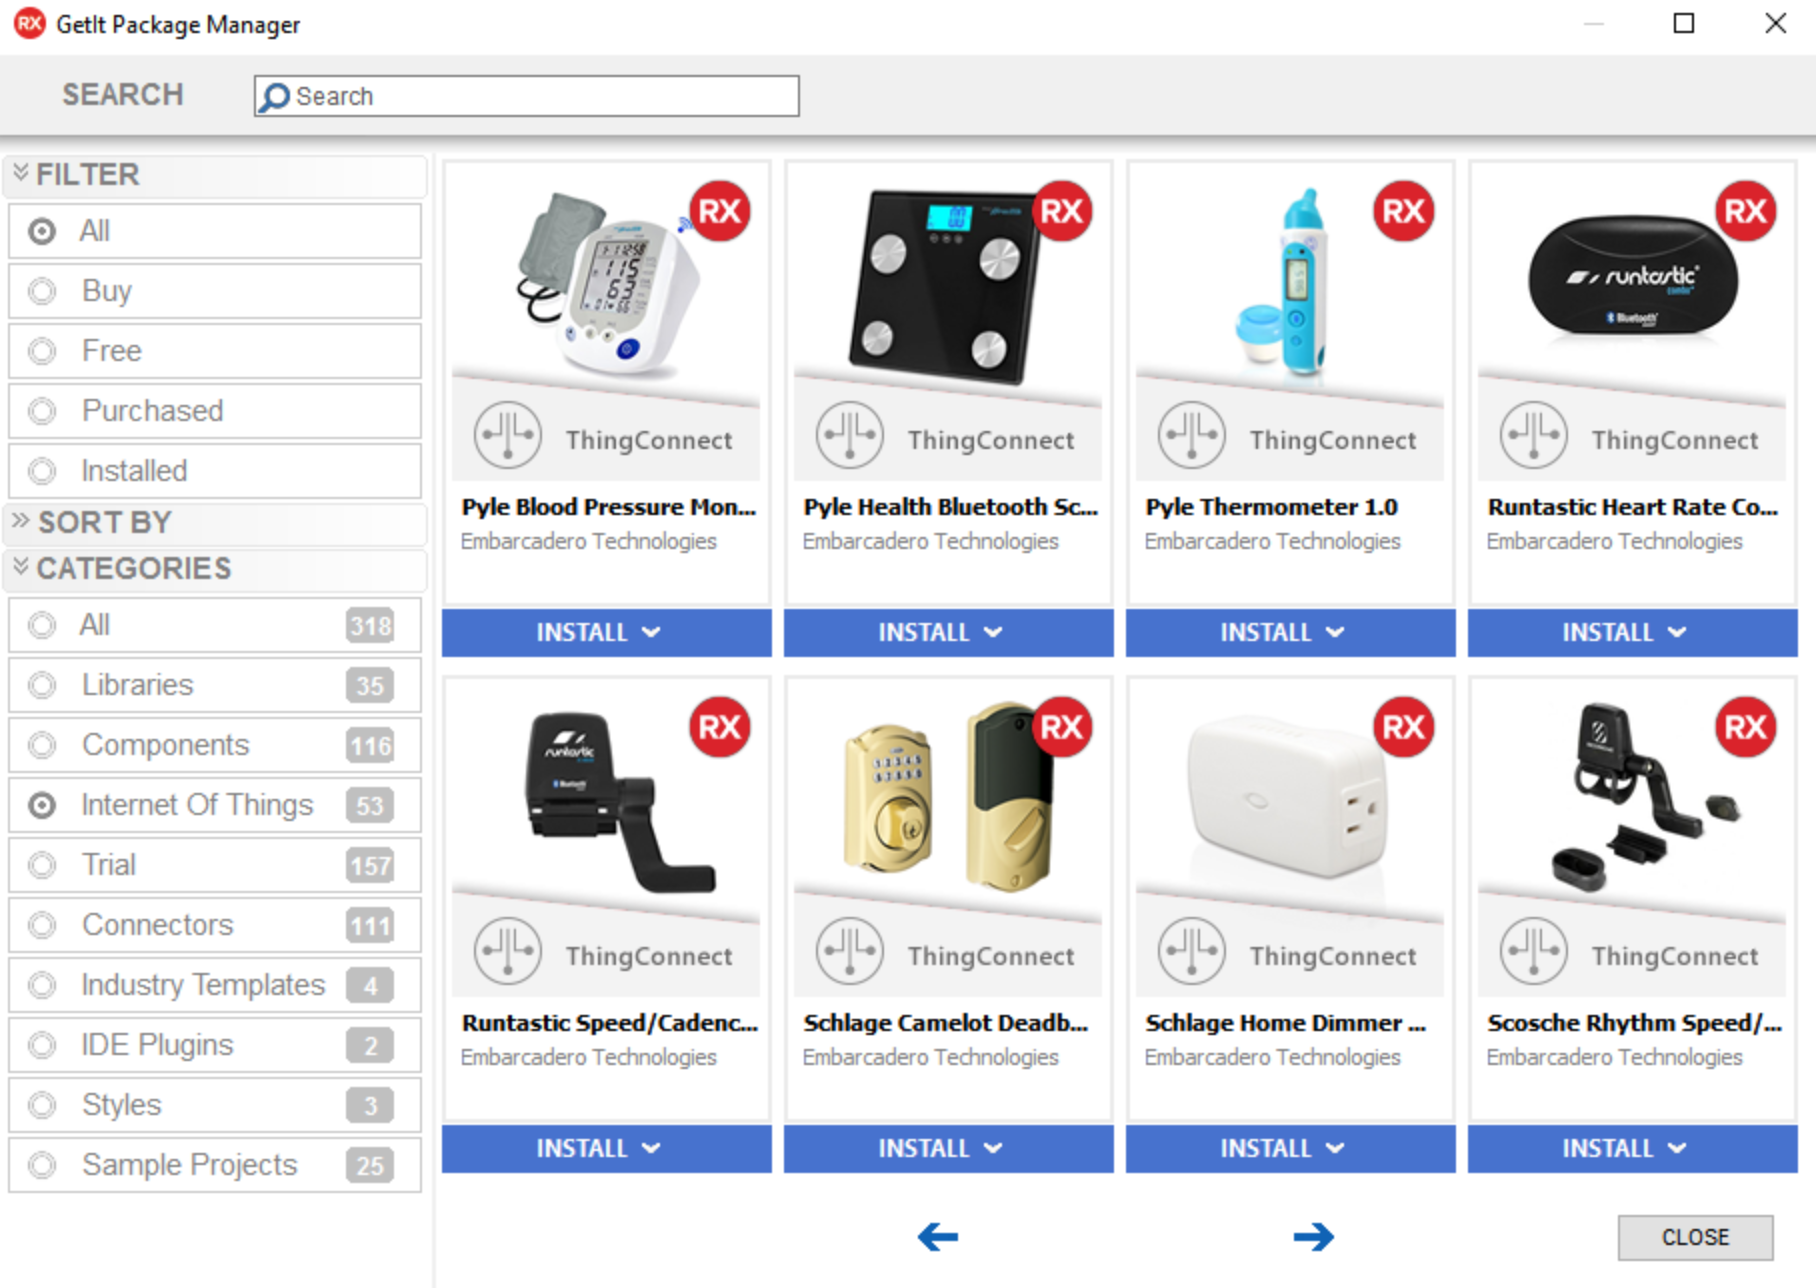Screen dimensions: 1816x1288
Task: Select the Libraries category
Action: point(214,685)
